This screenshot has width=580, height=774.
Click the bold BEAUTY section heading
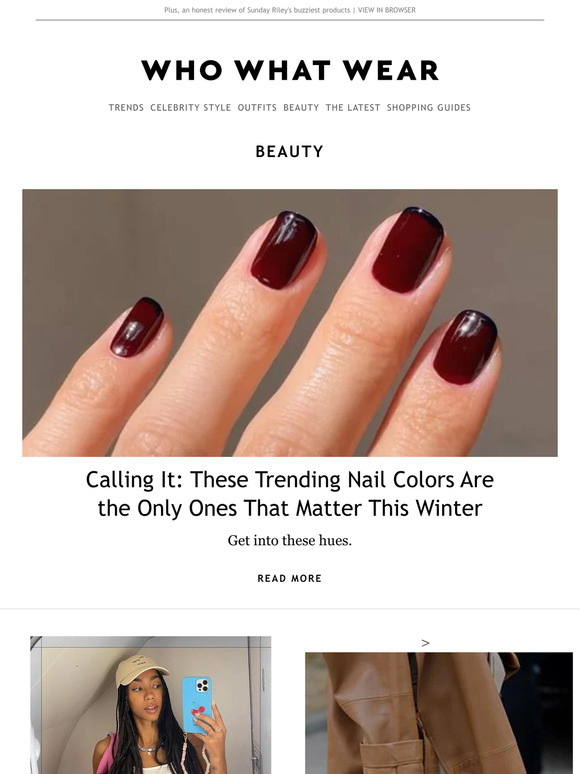coord(290,152)
